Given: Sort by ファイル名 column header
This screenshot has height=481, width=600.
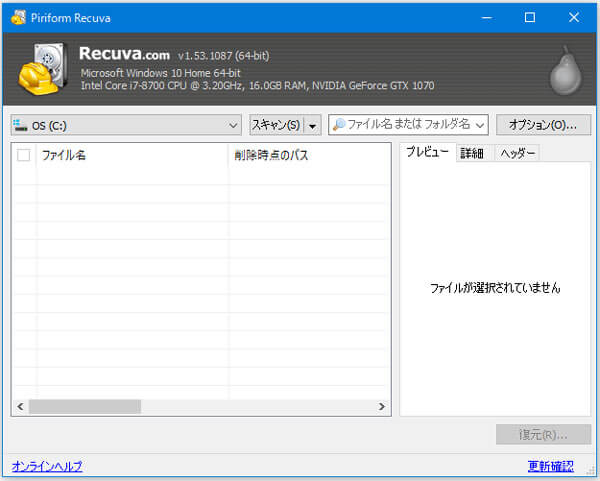Looking at the screenshot, I should point(130,155).
